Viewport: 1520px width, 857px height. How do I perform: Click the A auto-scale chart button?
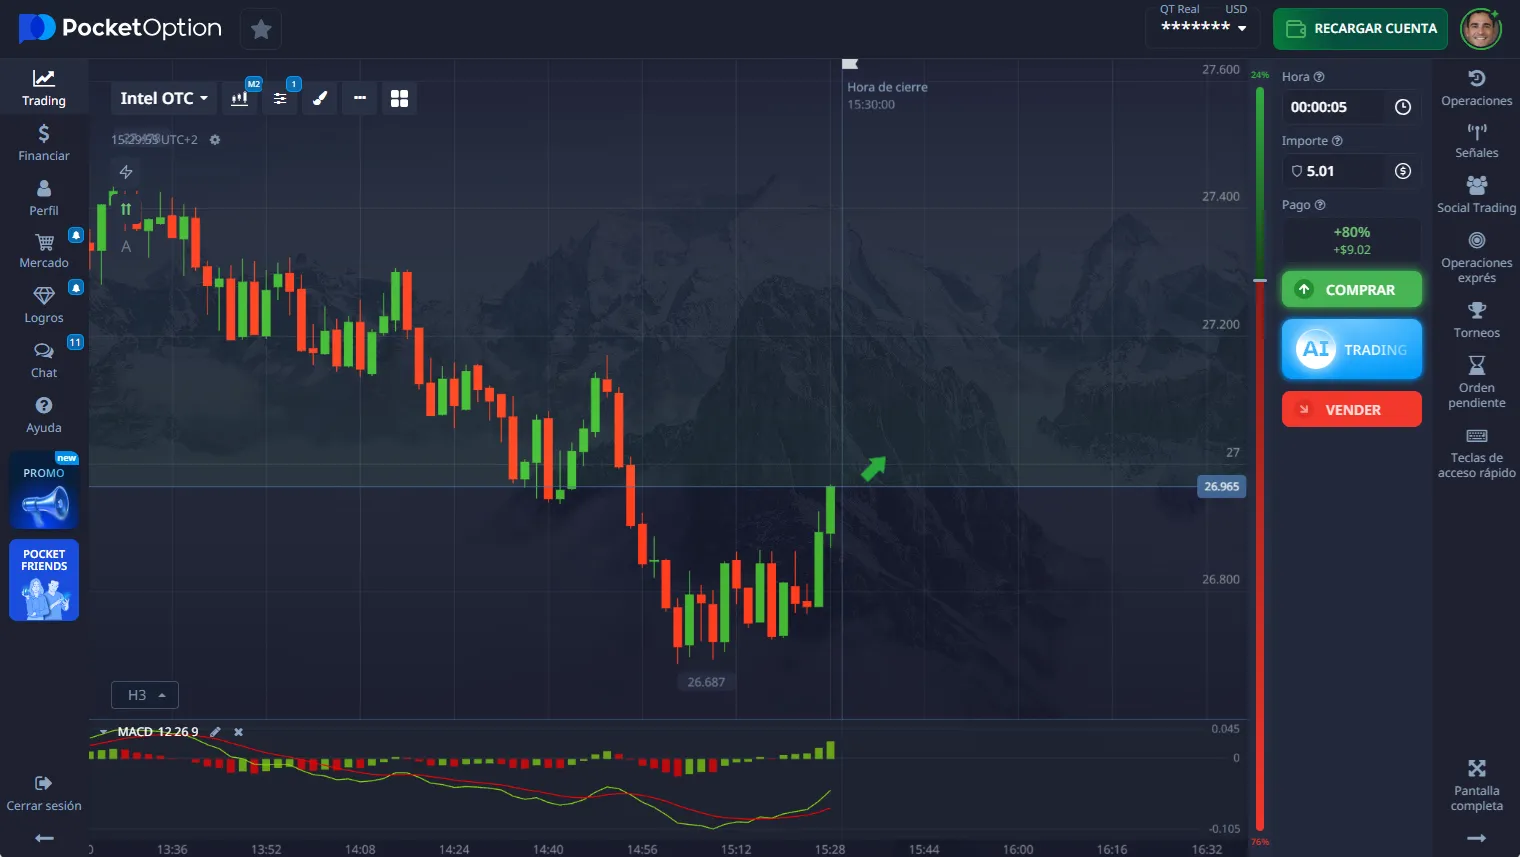click(x=126, y=246)
